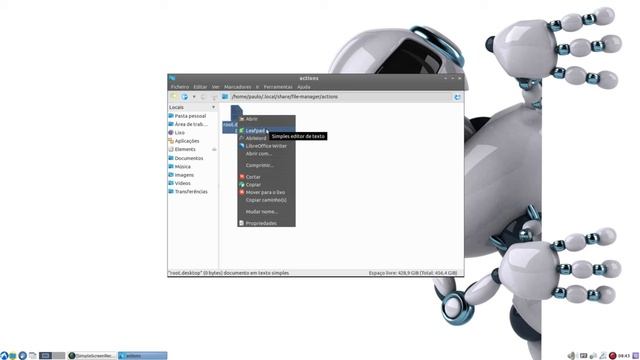640x360 pixels.
Task: Choose Copiar caminho(s) in the context menu
Action: pos(266,200)
